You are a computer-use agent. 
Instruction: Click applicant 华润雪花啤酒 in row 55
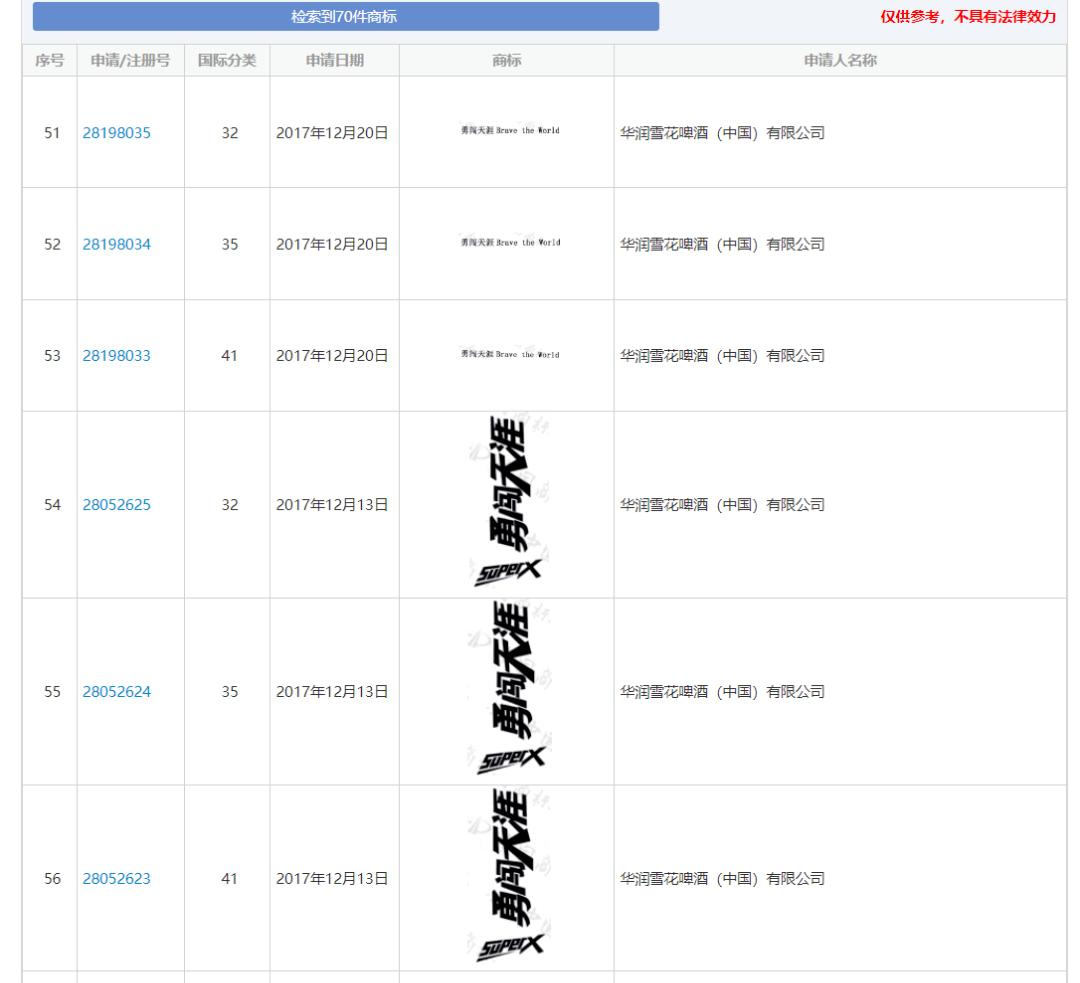[x=723, y=692]
